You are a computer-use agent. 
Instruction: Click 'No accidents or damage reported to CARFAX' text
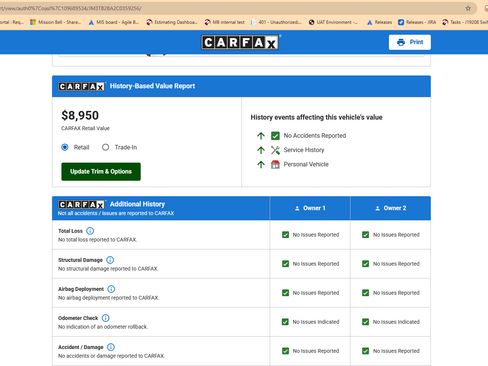(111, 356)
